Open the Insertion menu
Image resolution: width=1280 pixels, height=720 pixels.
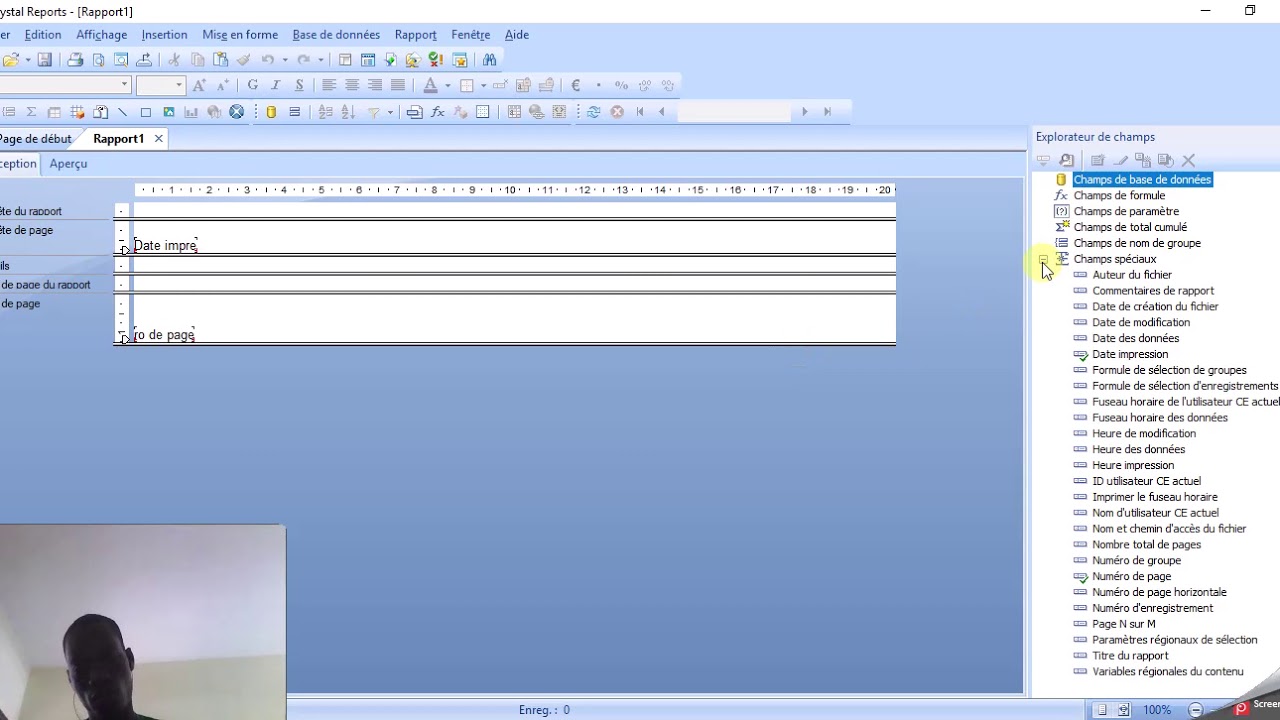coord(164,34)
